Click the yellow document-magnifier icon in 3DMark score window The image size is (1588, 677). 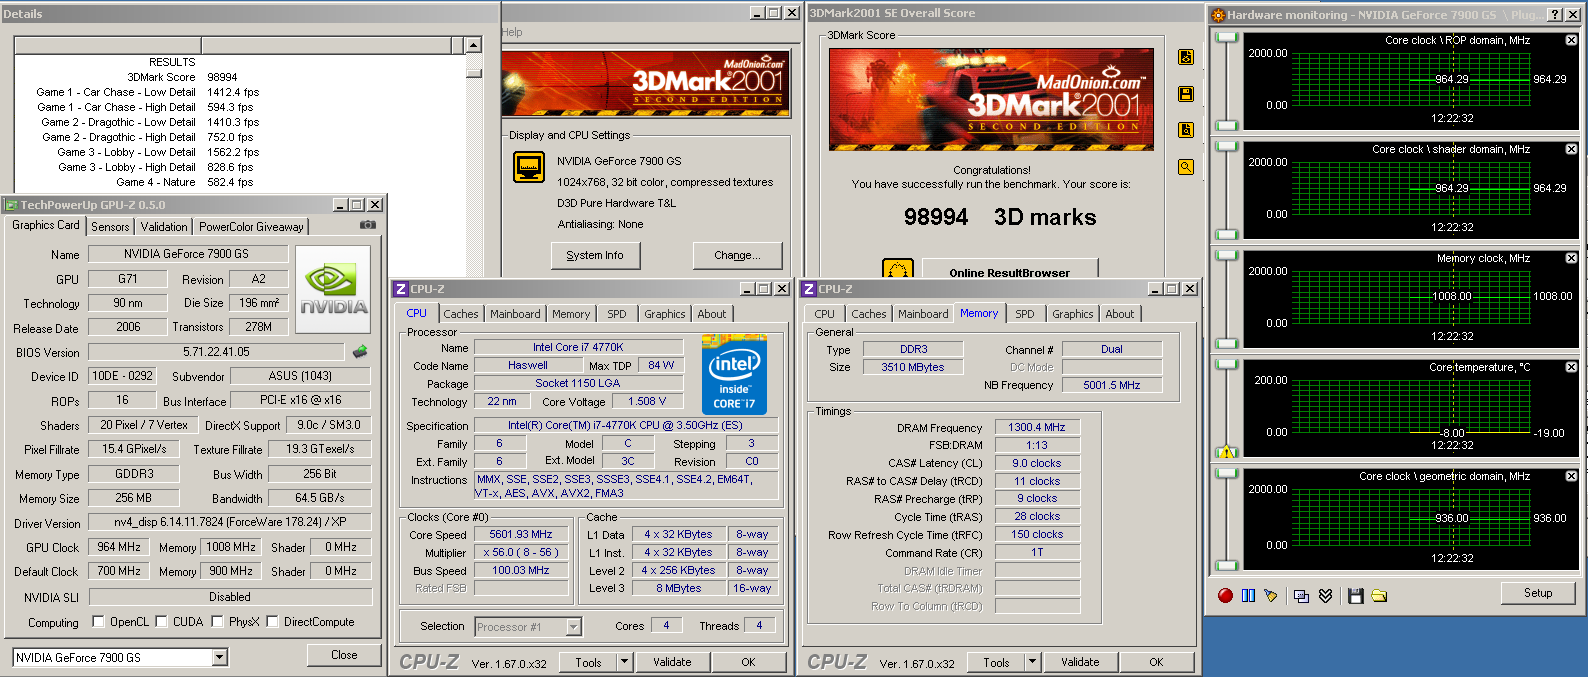click(1186, 130)
